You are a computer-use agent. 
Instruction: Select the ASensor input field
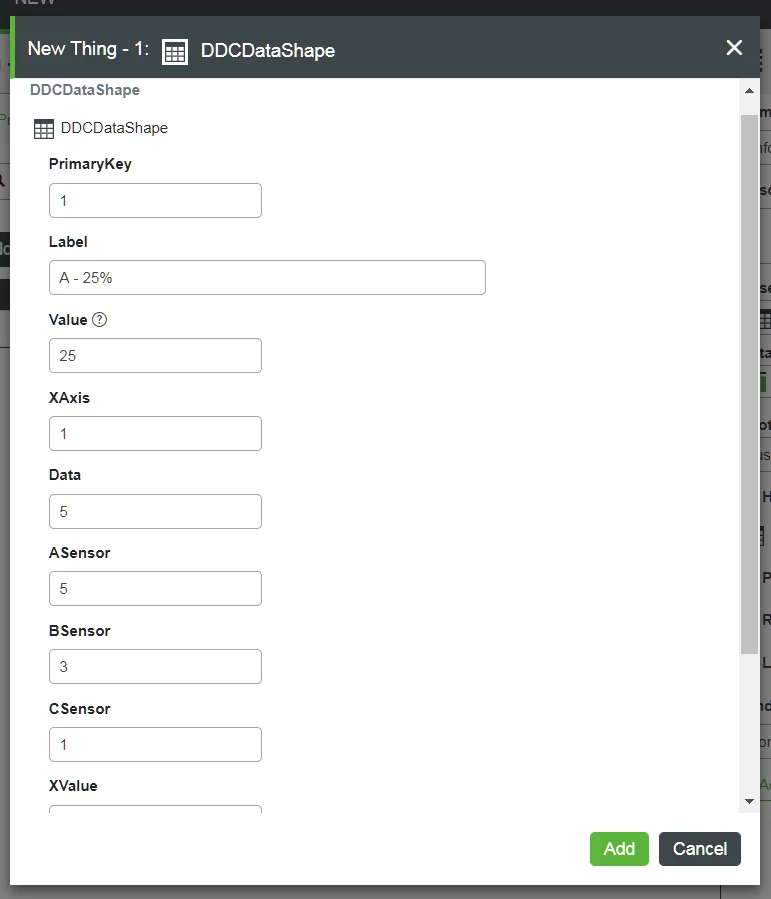tap(155, 588)
